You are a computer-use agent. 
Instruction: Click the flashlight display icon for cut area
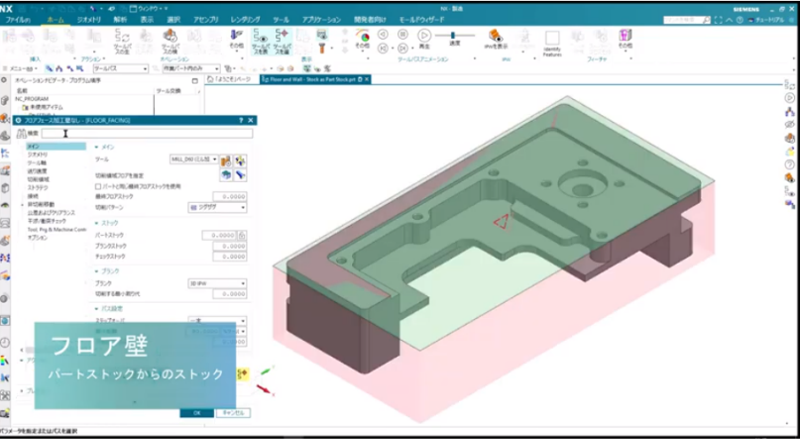pos(240,175)
